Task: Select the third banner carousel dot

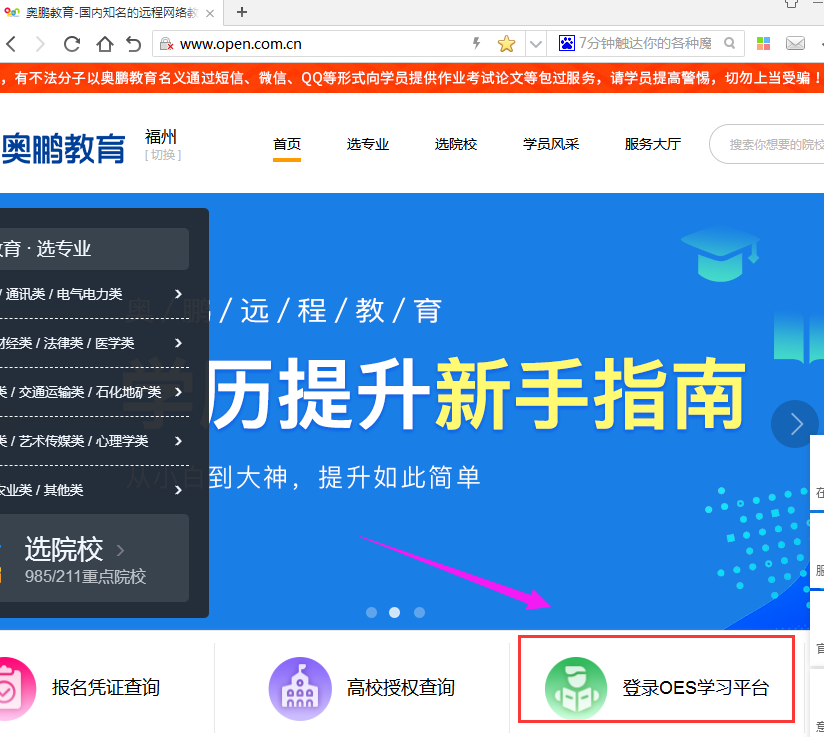Action: (x=419, y=612)
